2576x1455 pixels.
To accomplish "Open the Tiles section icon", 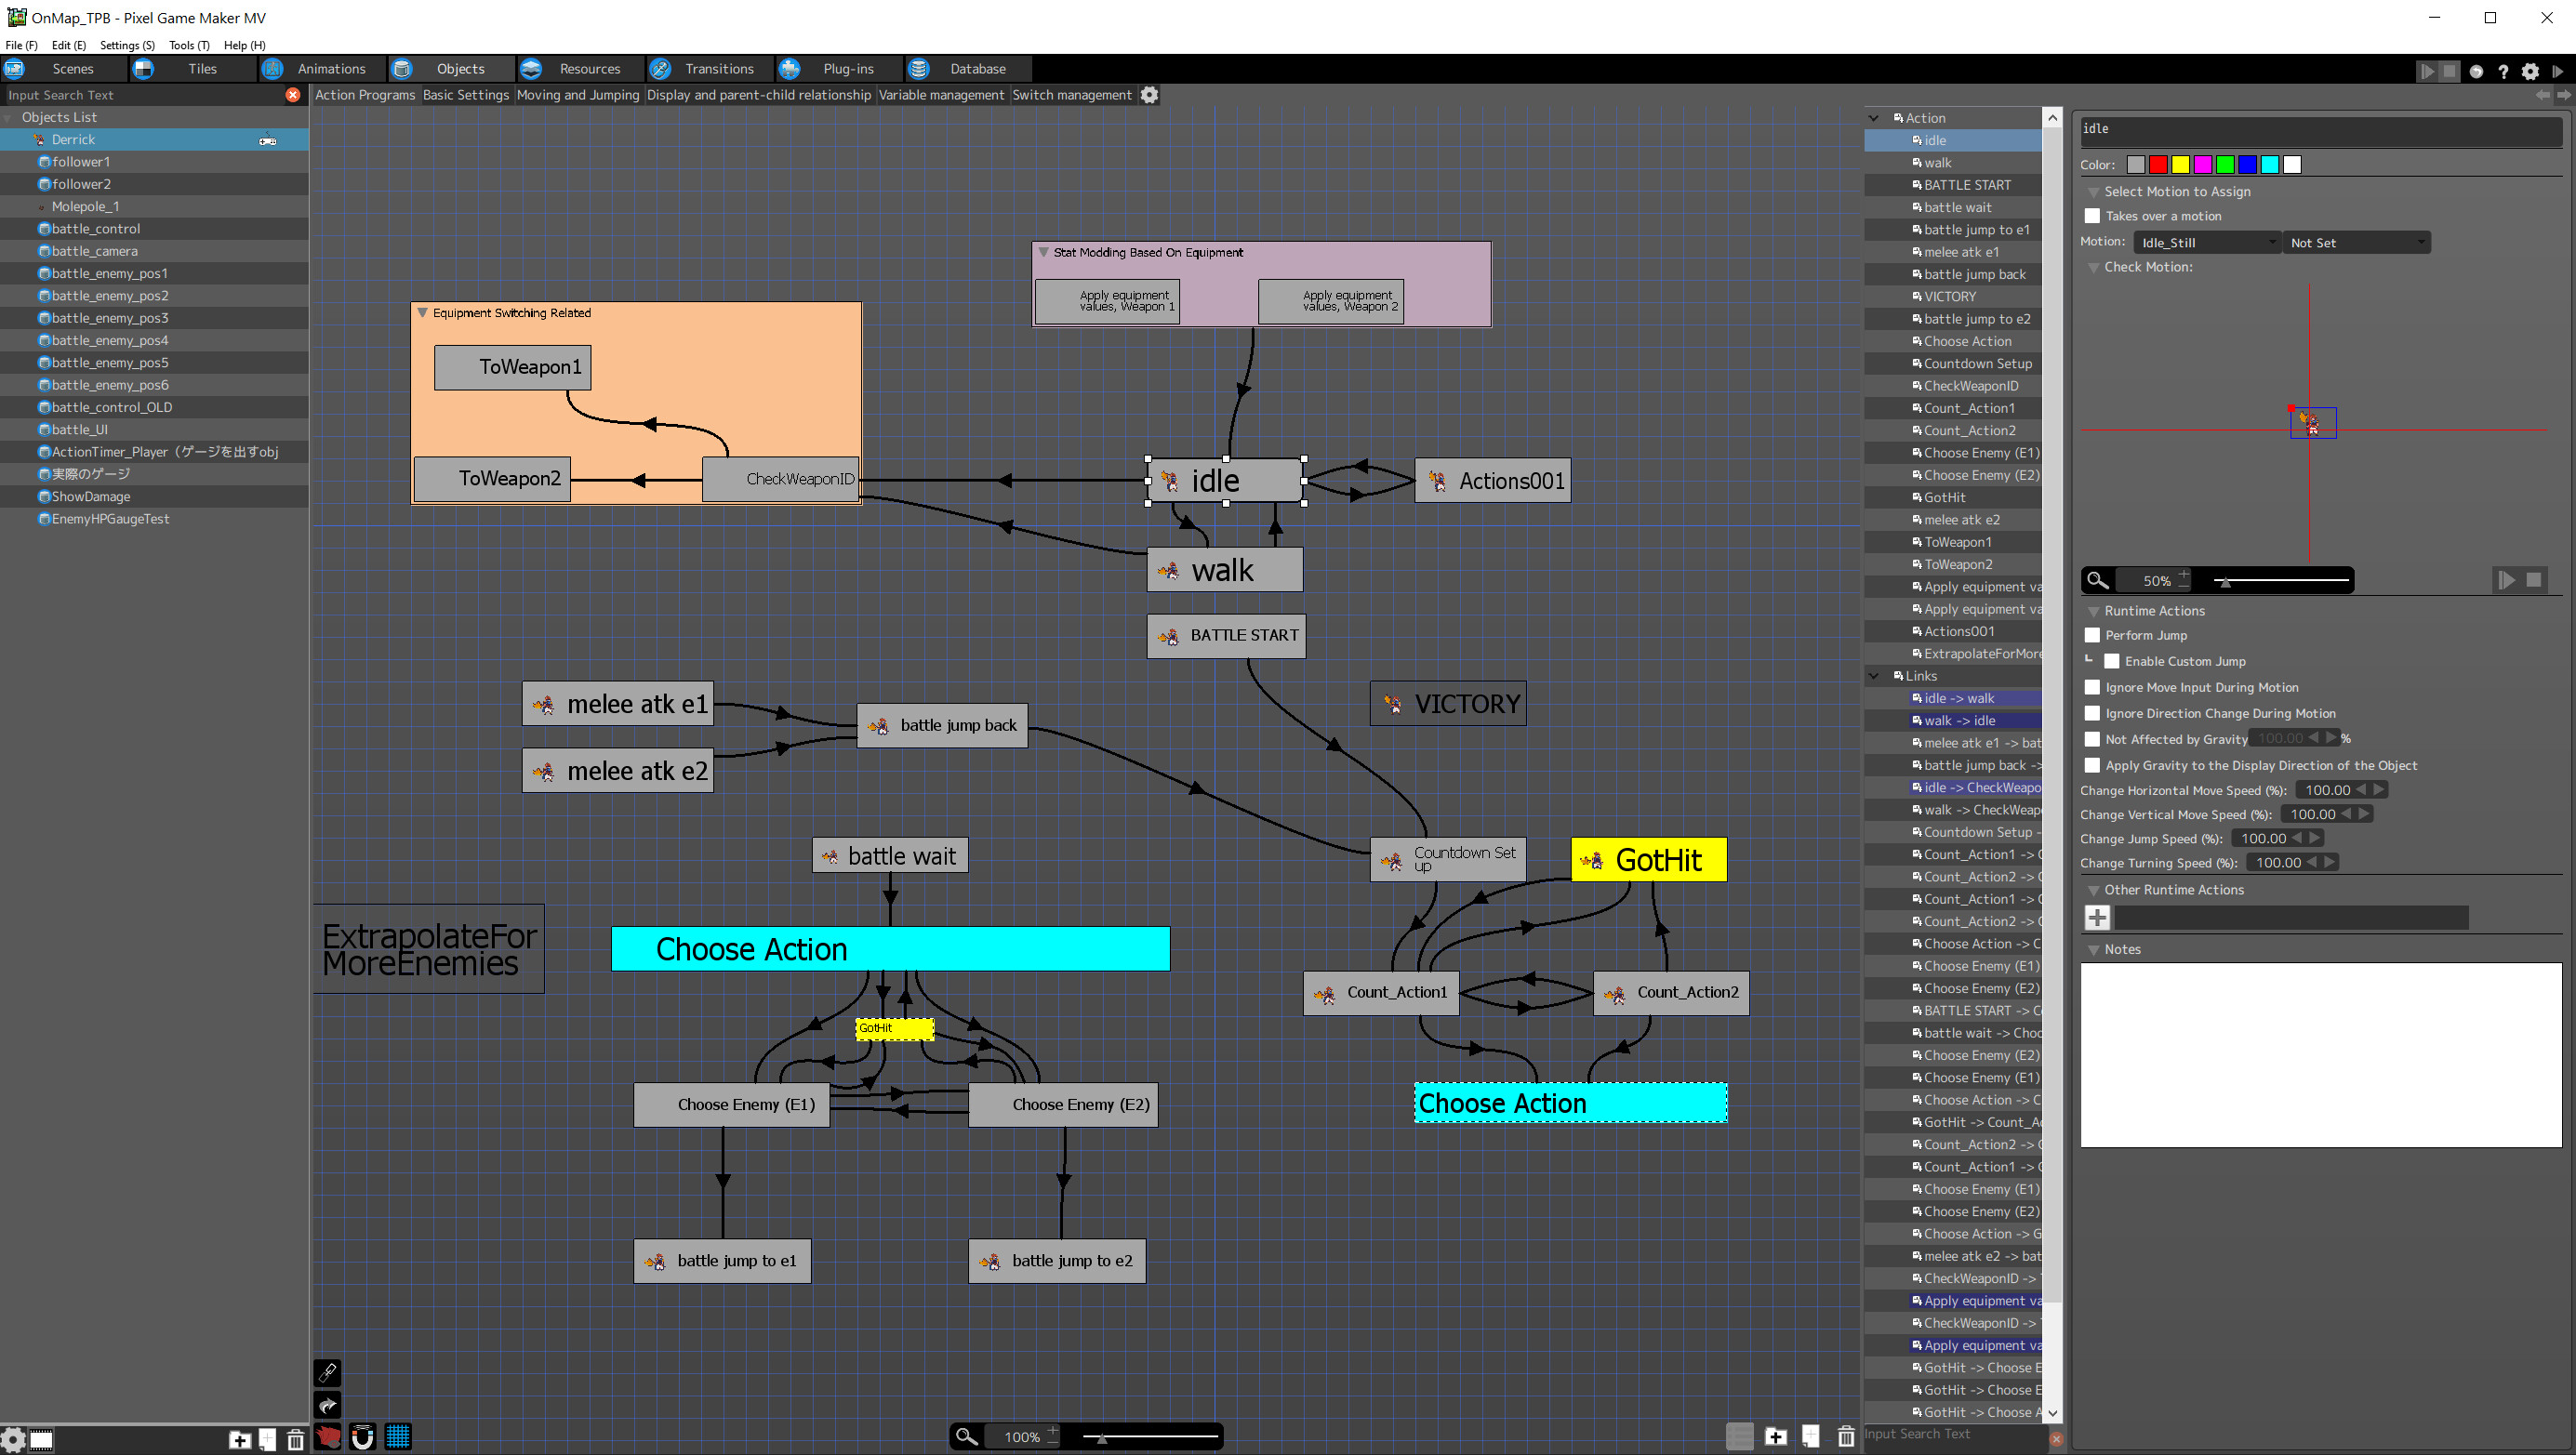I will pos(143,68).
